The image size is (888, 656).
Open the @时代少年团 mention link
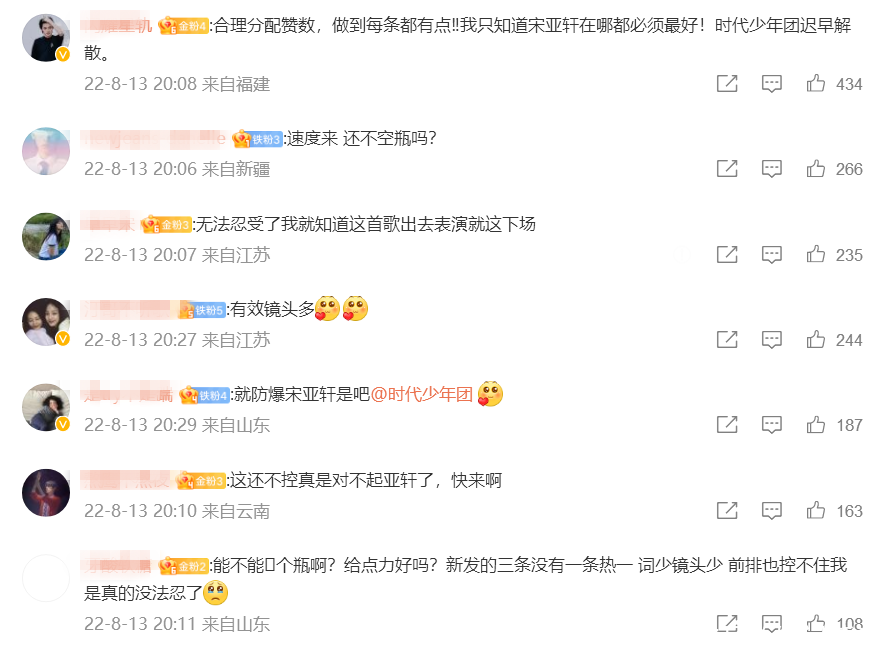pos(421,394)
